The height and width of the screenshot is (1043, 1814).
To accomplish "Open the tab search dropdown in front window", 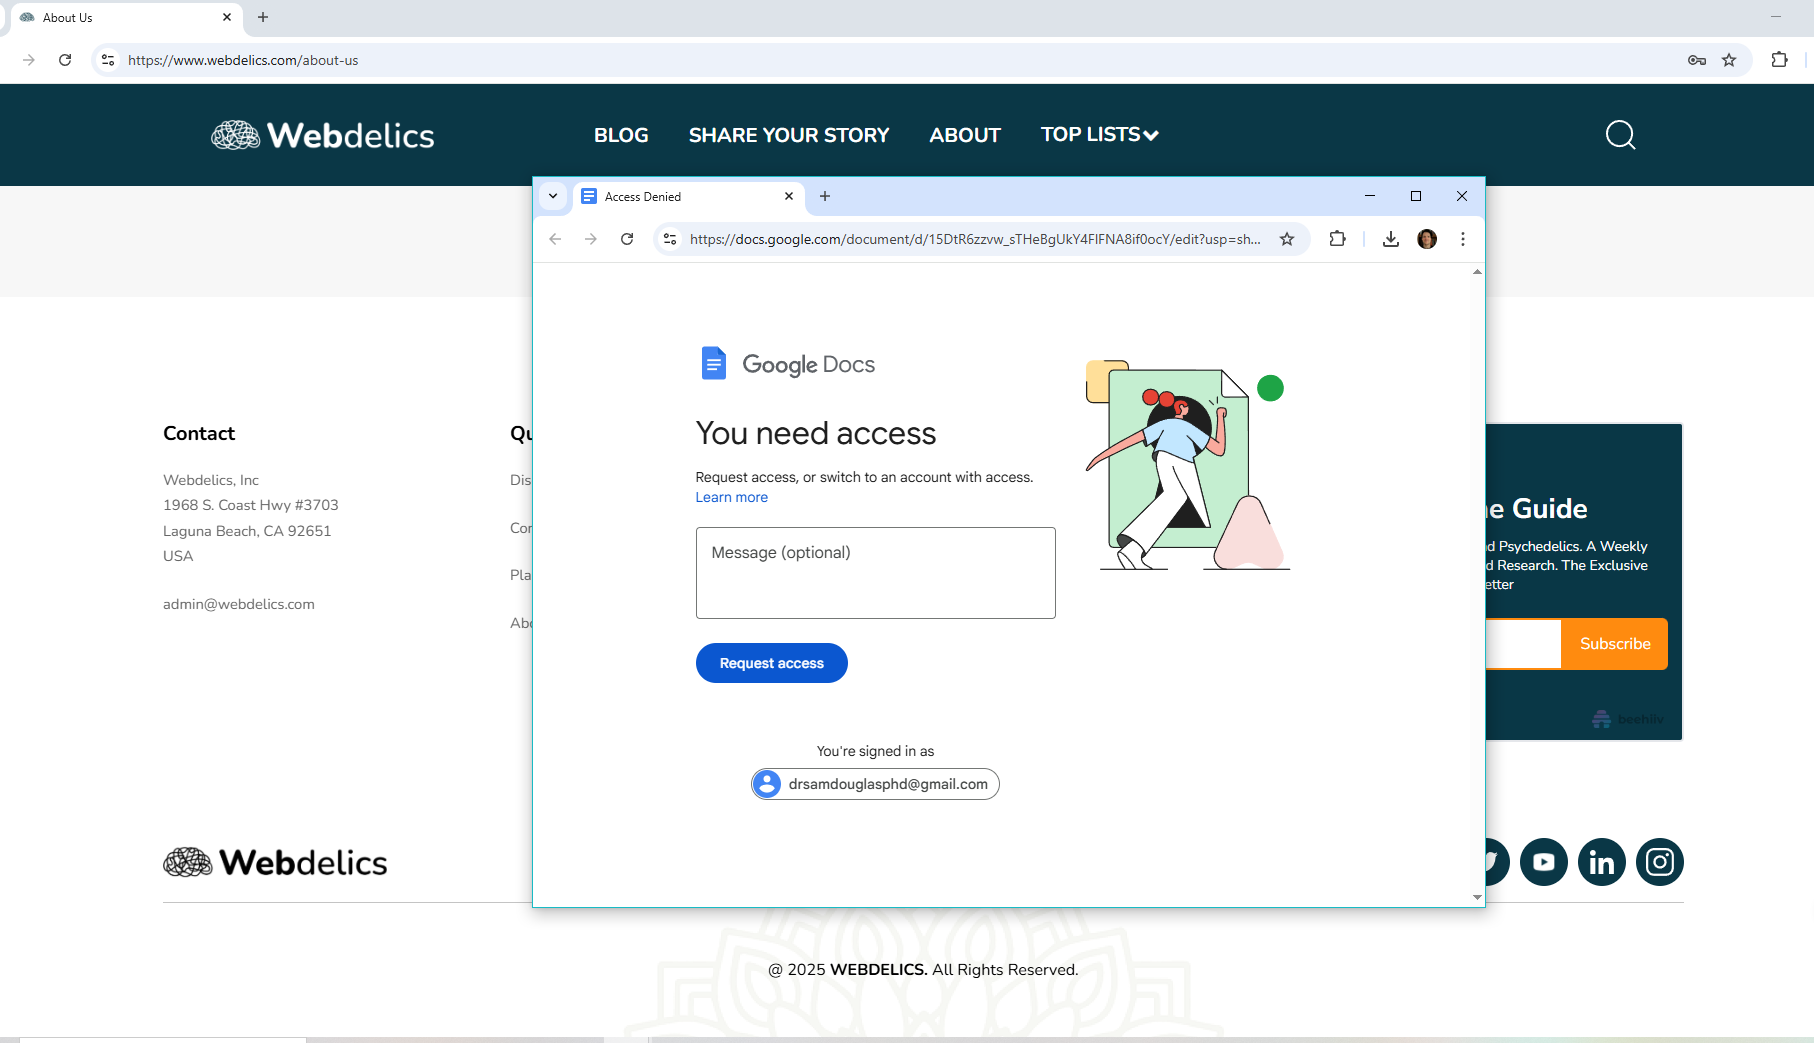I will pos(553,196).
